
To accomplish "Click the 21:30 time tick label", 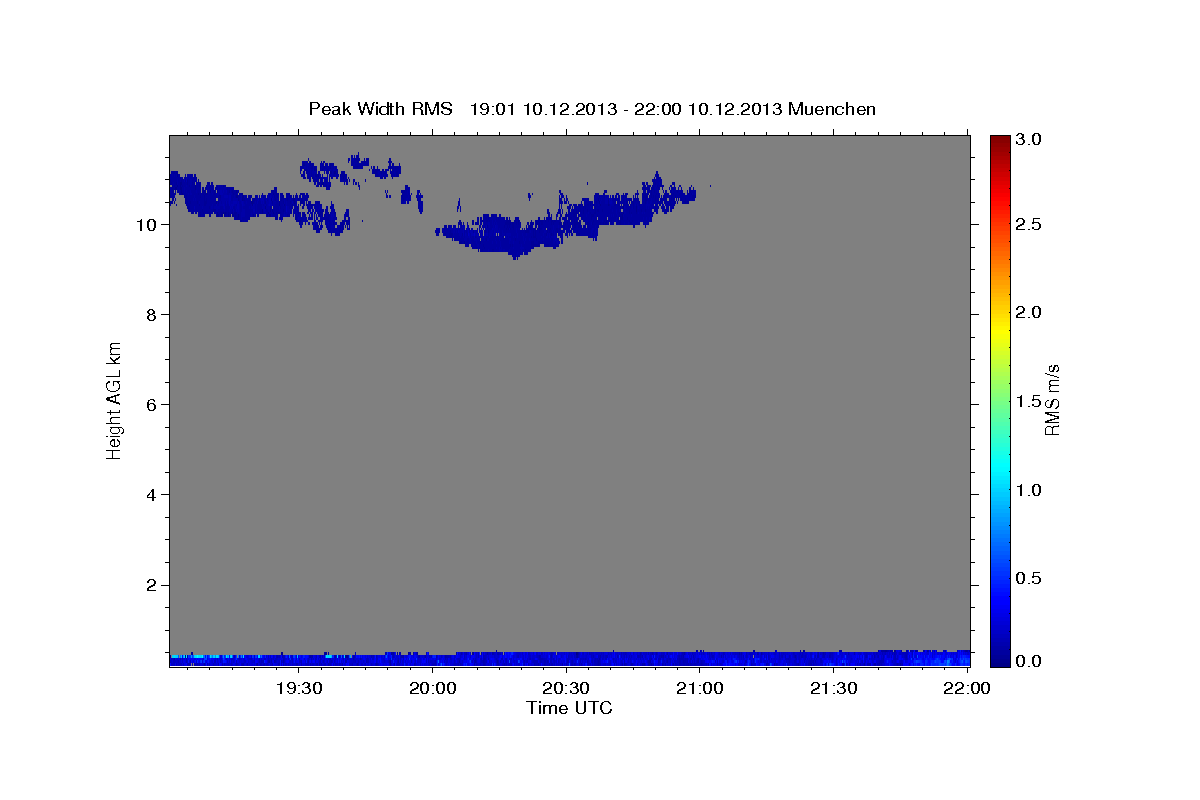I will 833,688.
